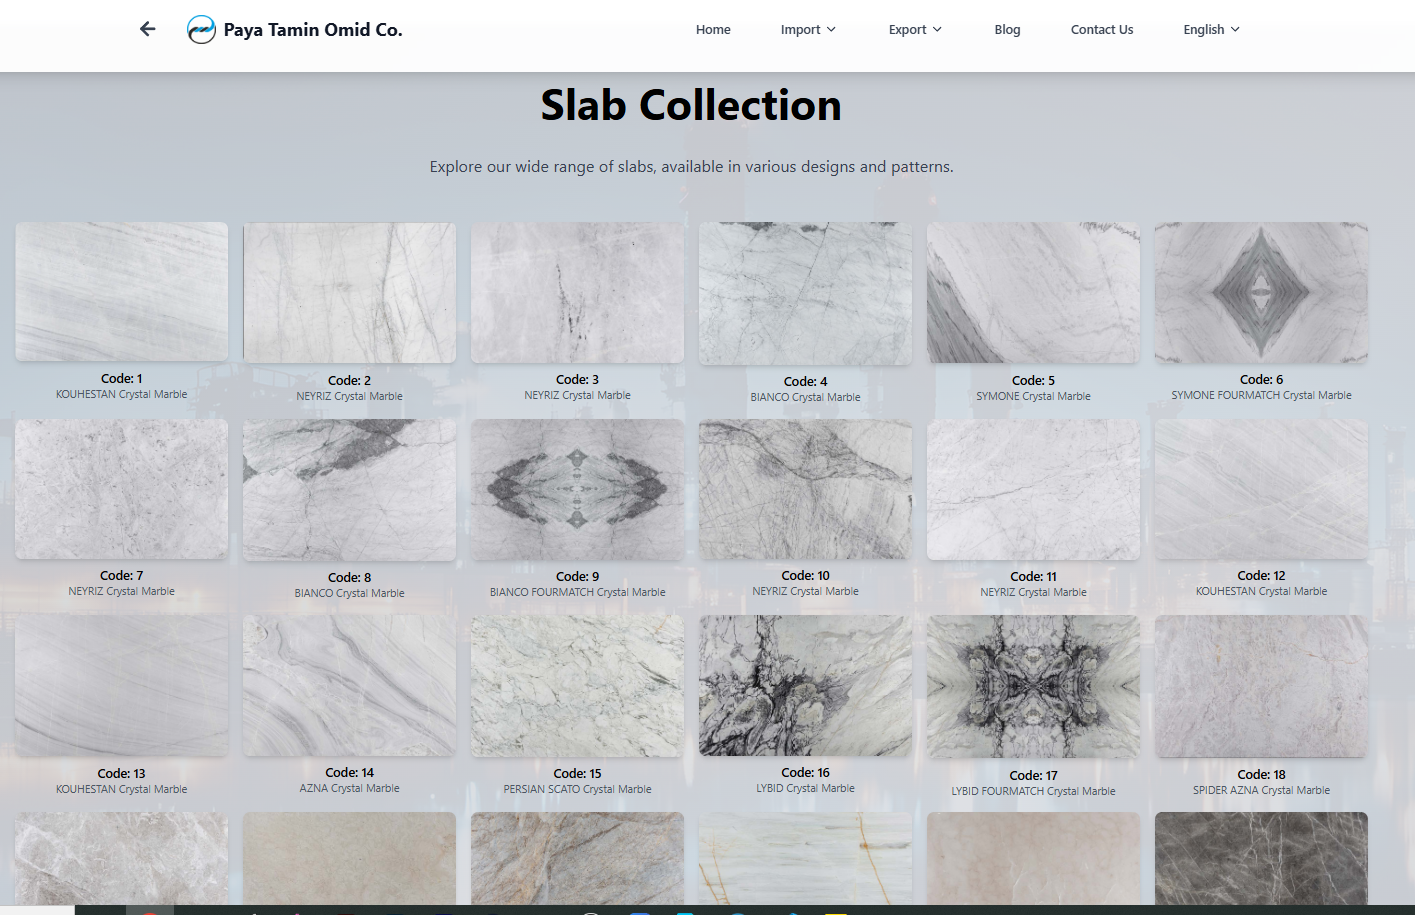Click the 'Code: 17' label text
Screen dimensions: 1415x915
point(1034,775)
